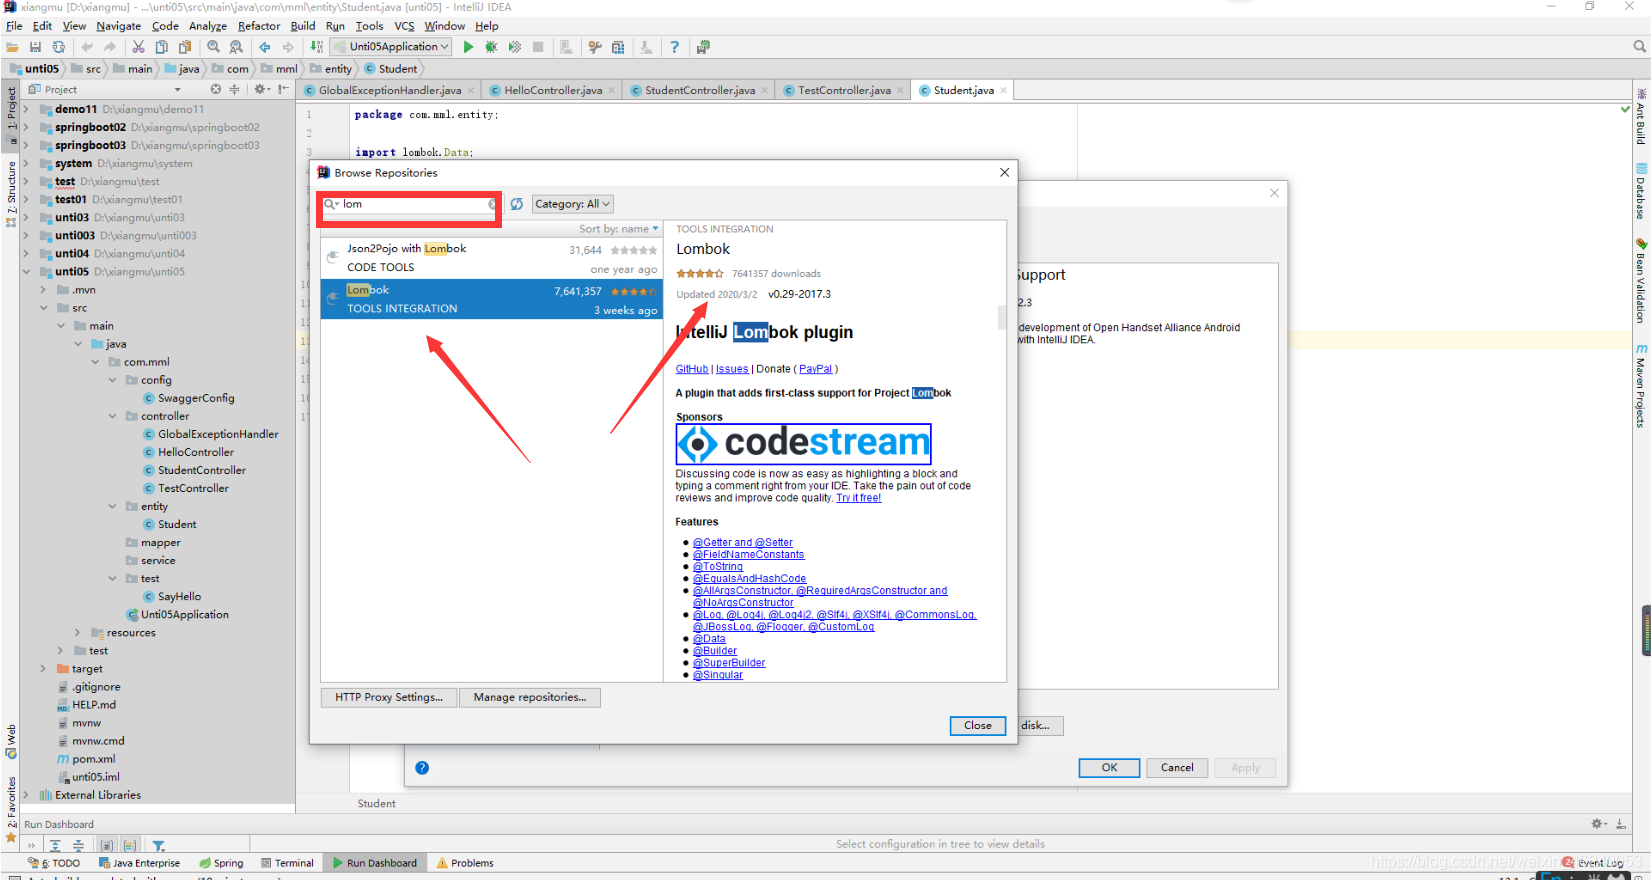This screenshot has width=1652, height=880.
Task: Click the Undo arrow icon
Action: (87, 47)
